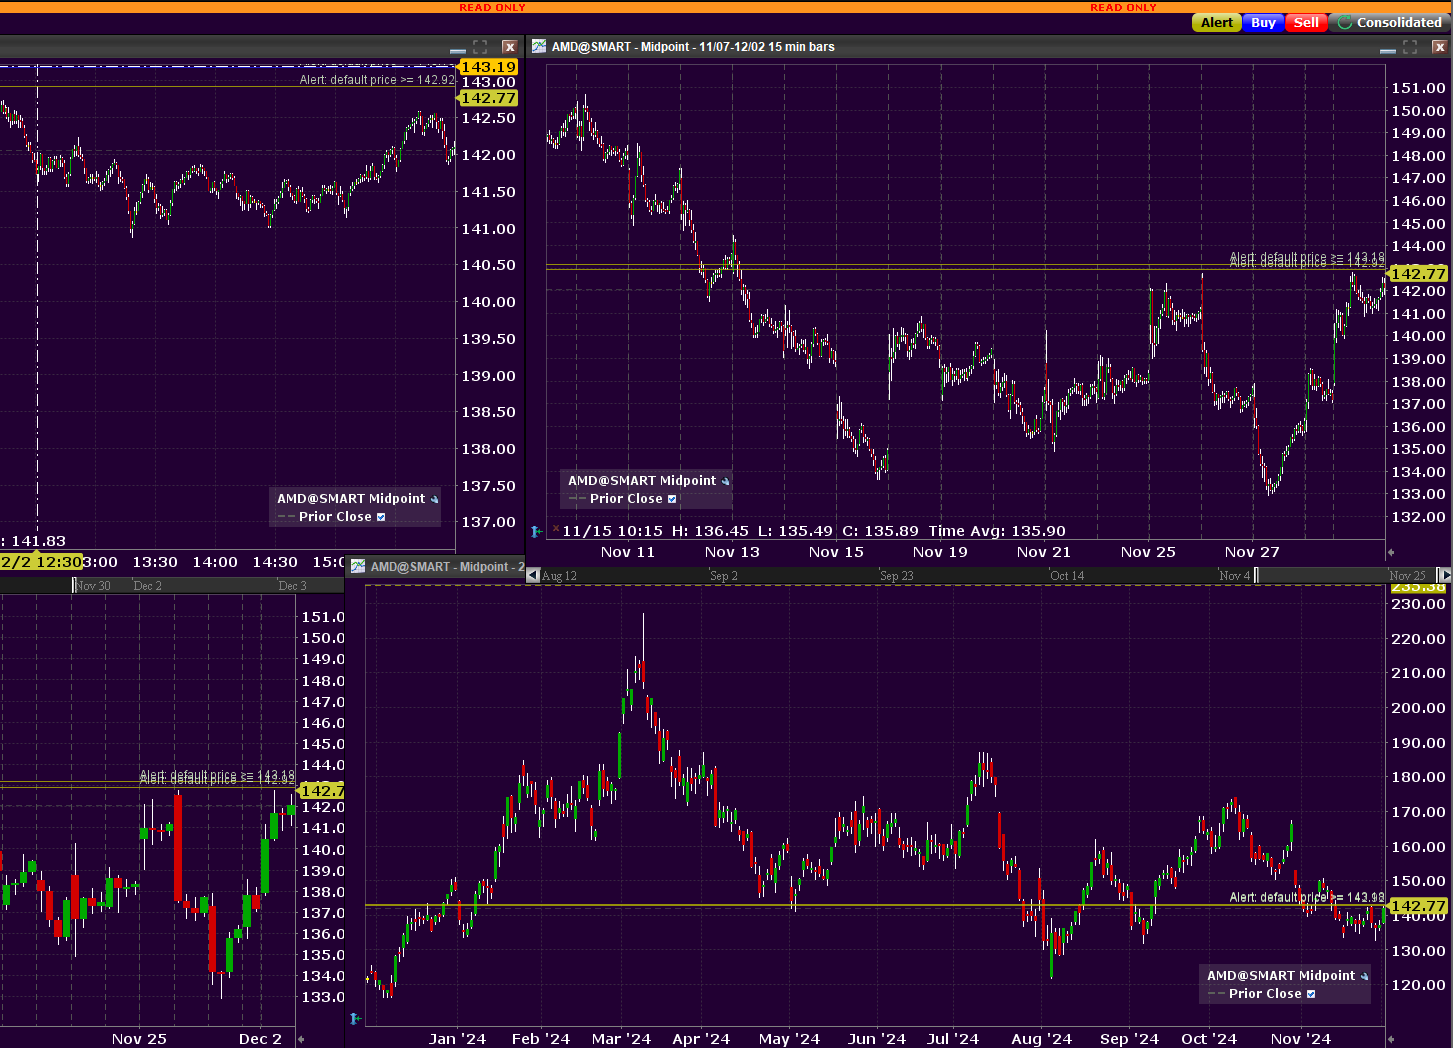Click the Sep 23 label on the time scrollbar
Screen dimensions: 1453x1048
897,576
